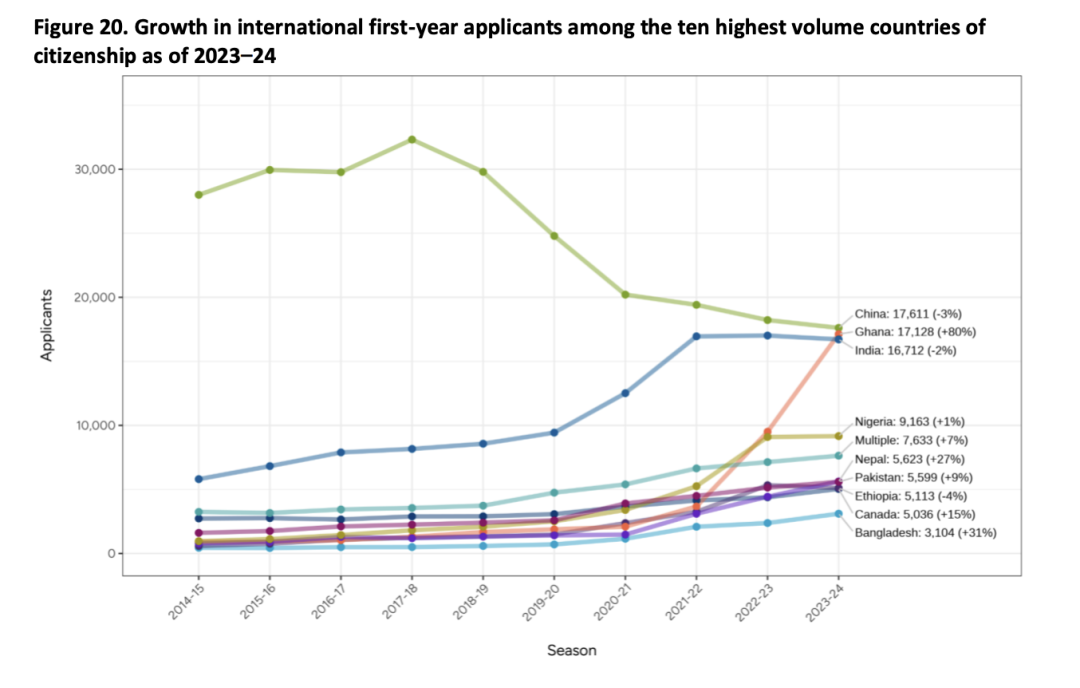Click the Canada 5,036 (+15%) label
Viewport: 1080px width, 688px height.
pos(915,514)
